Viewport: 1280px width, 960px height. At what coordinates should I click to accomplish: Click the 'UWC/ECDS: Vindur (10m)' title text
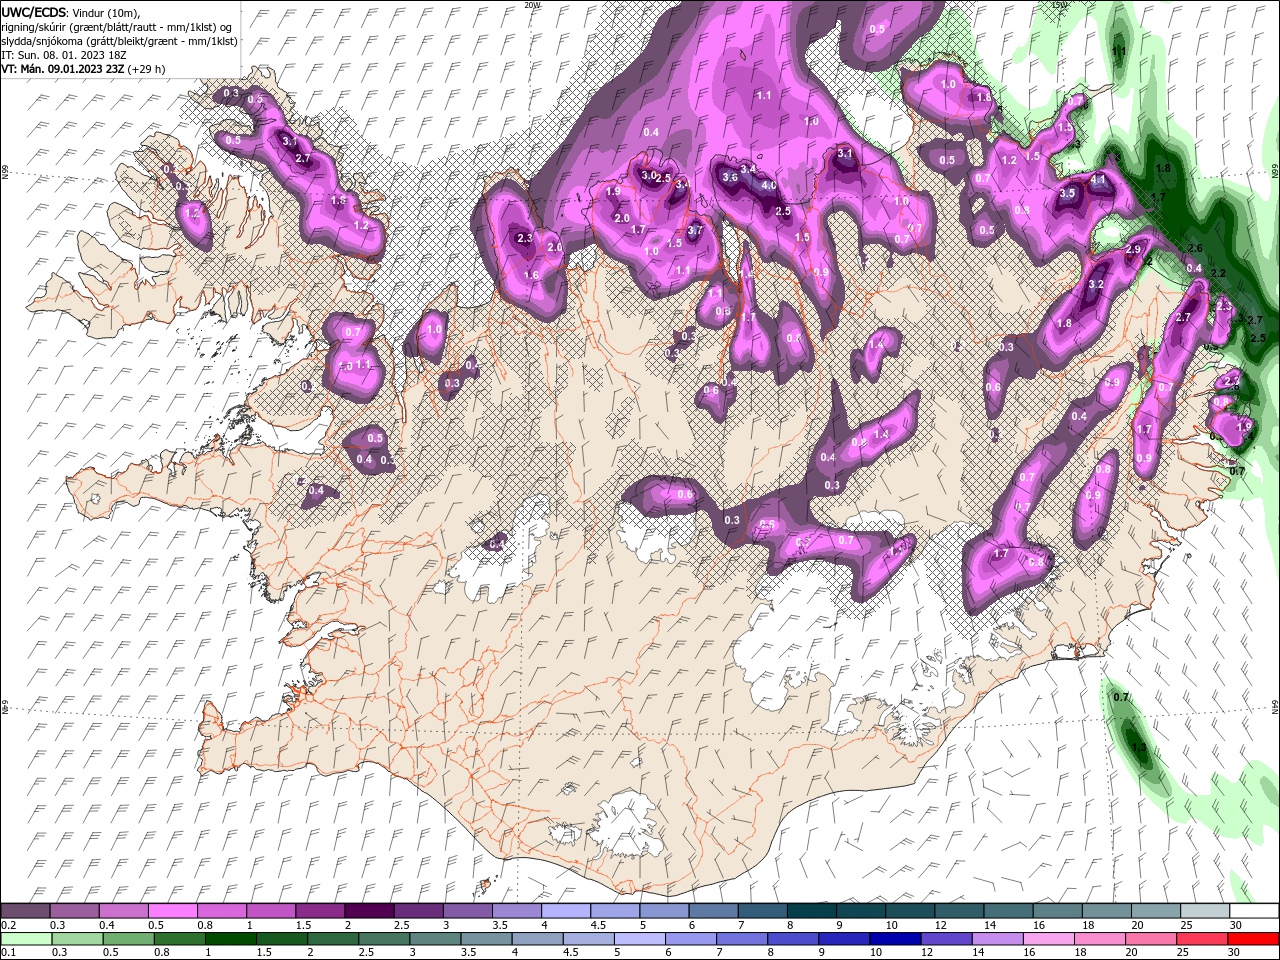[x=71, y=12]
